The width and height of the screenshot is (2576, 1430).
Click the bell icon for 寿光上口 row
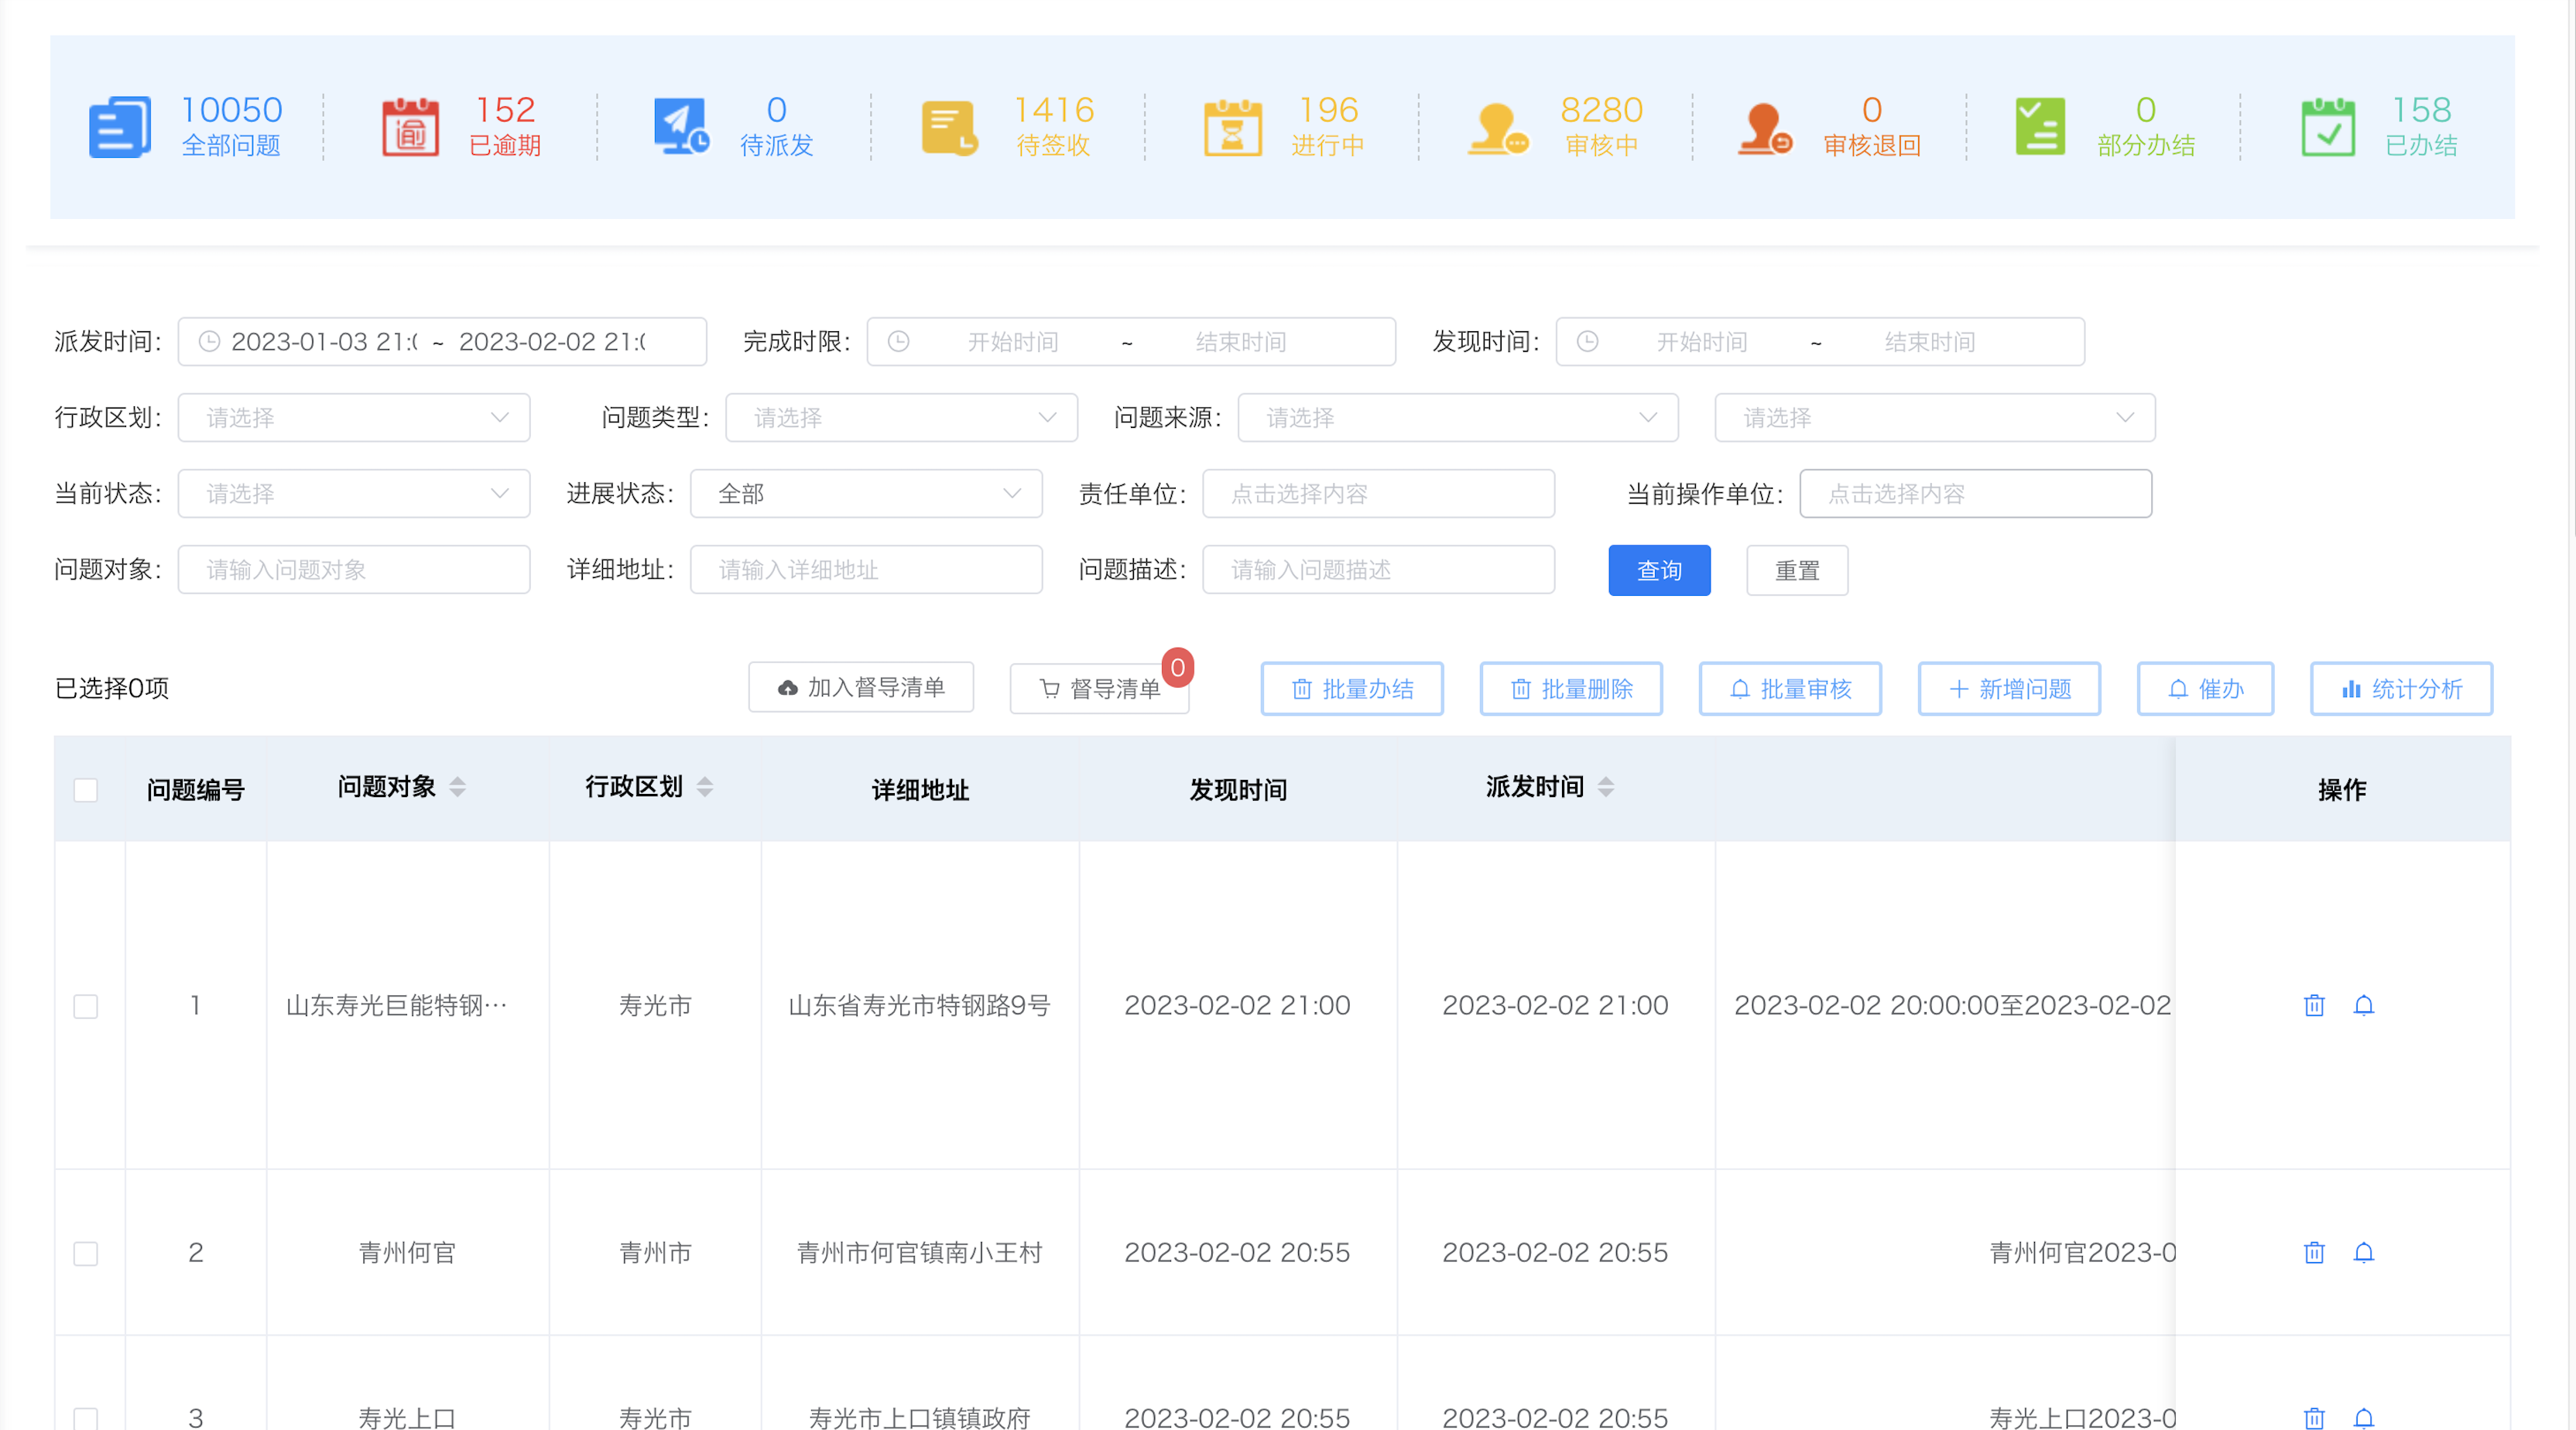(2363, 1418)
